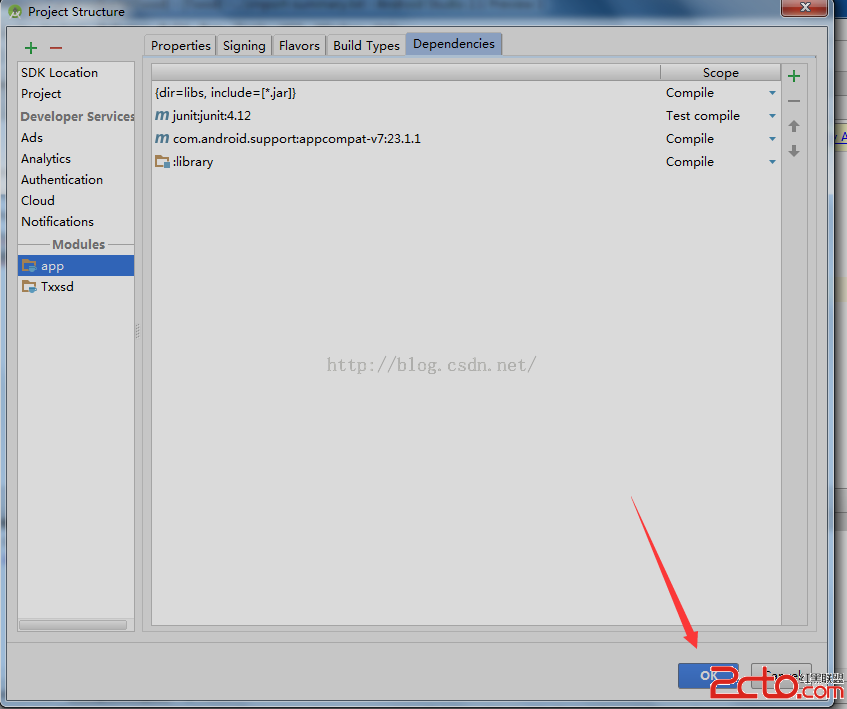Confirm with the OK button
The height and width of the screenshot is (709, 847).
tap(708, 676)
